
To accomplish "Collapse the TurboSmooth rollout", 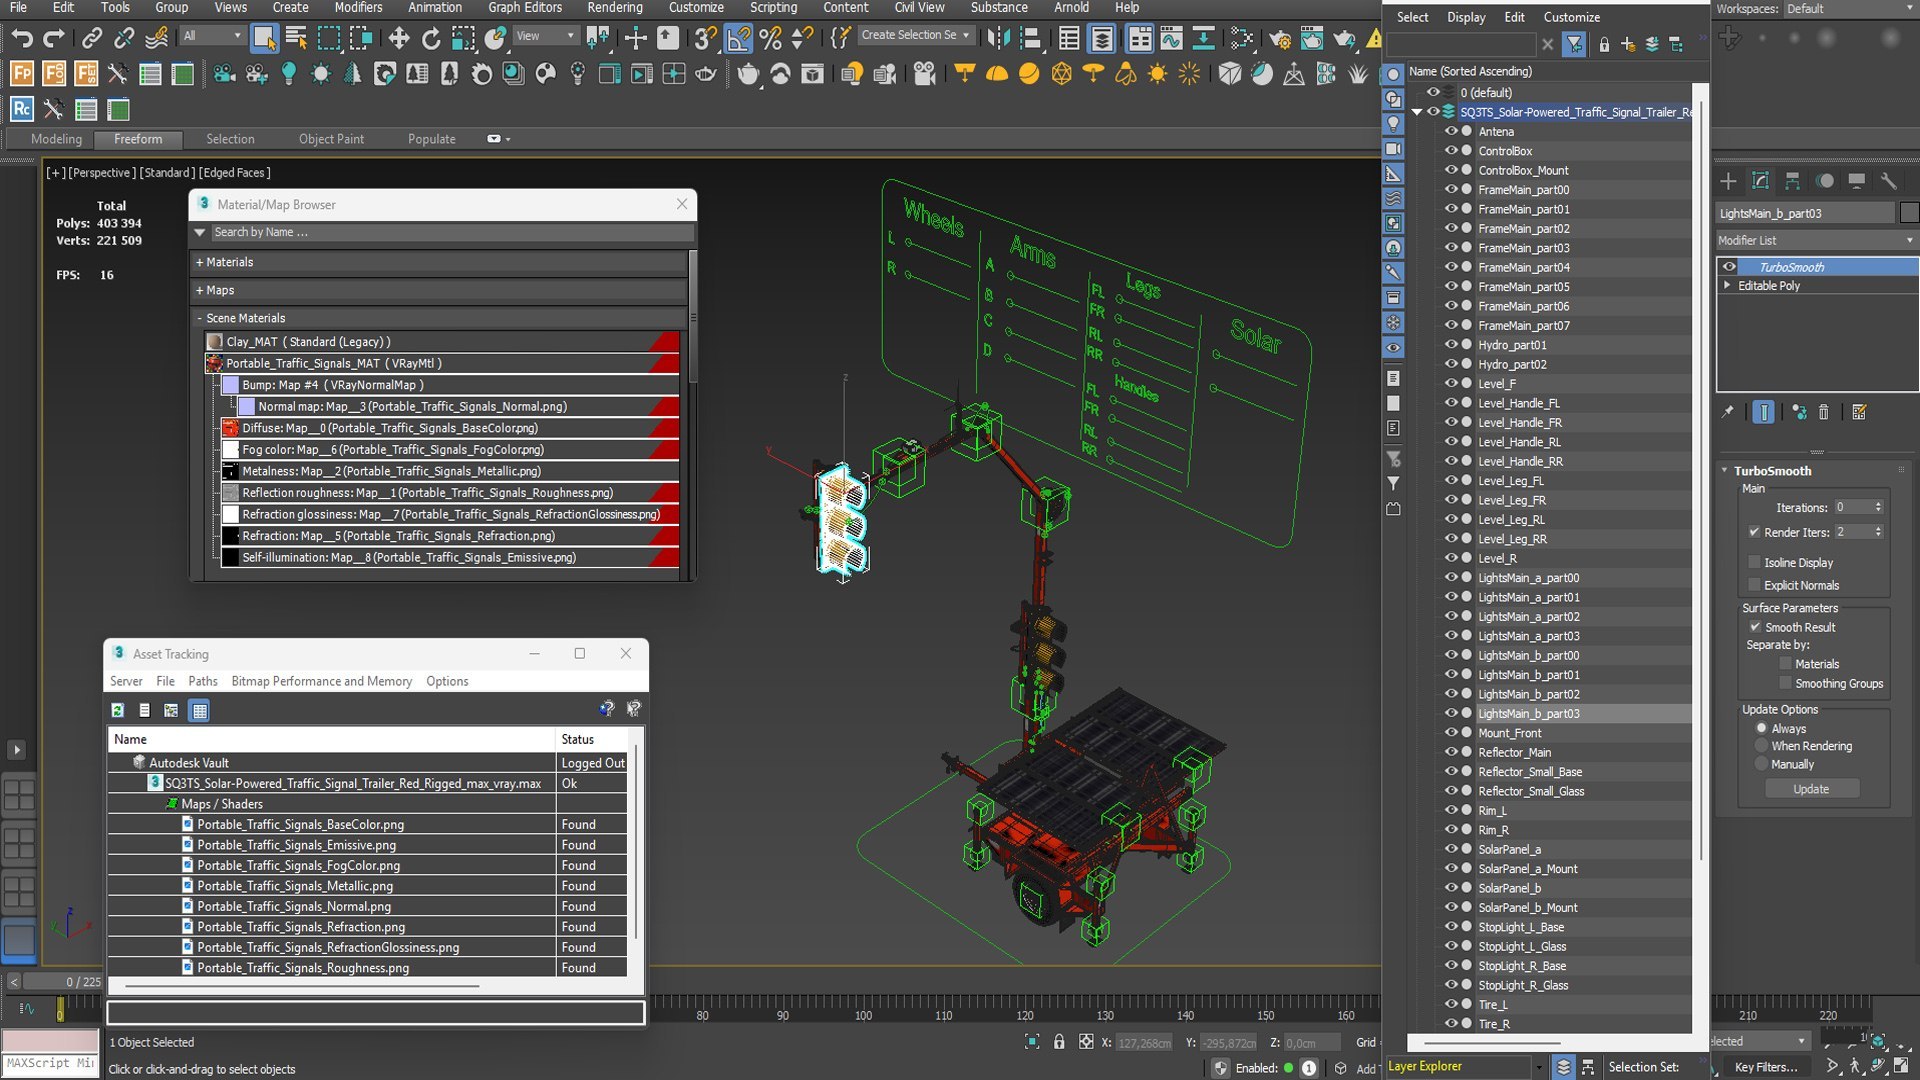I will coord(1725,470).
